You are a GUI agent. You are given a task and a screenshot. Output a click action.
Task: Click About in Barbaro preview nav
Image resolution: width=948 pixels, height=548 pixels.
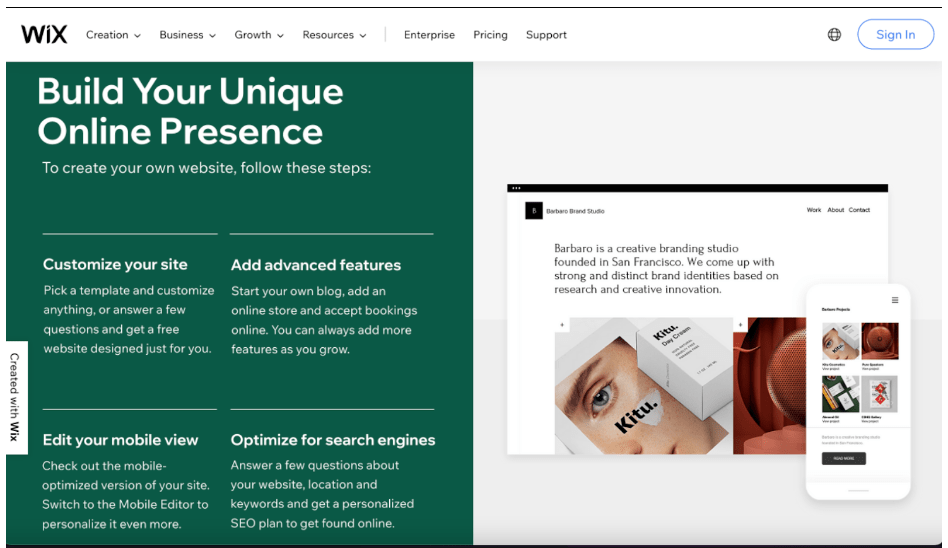point(836,210)
